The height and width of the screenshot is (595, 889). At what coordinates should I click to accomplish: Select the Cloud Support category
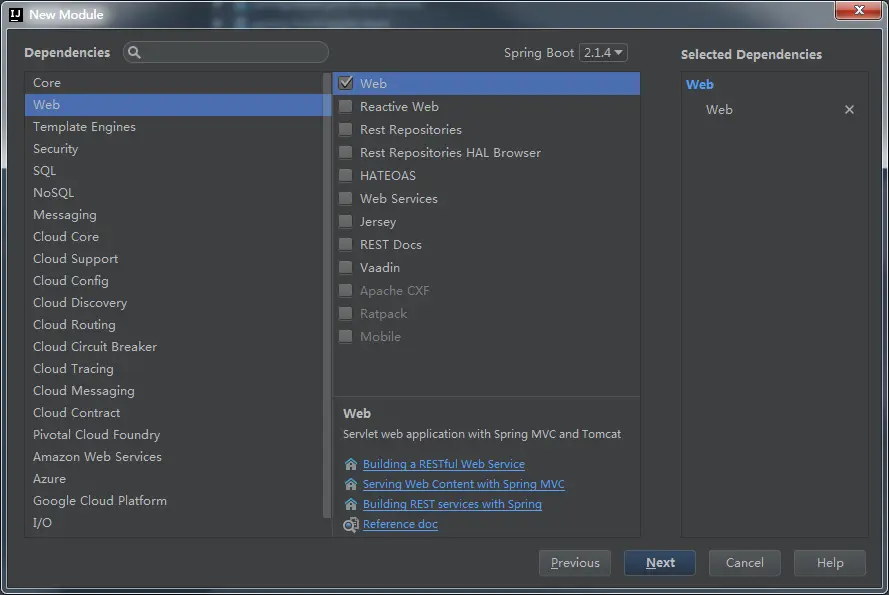point(173,259)
